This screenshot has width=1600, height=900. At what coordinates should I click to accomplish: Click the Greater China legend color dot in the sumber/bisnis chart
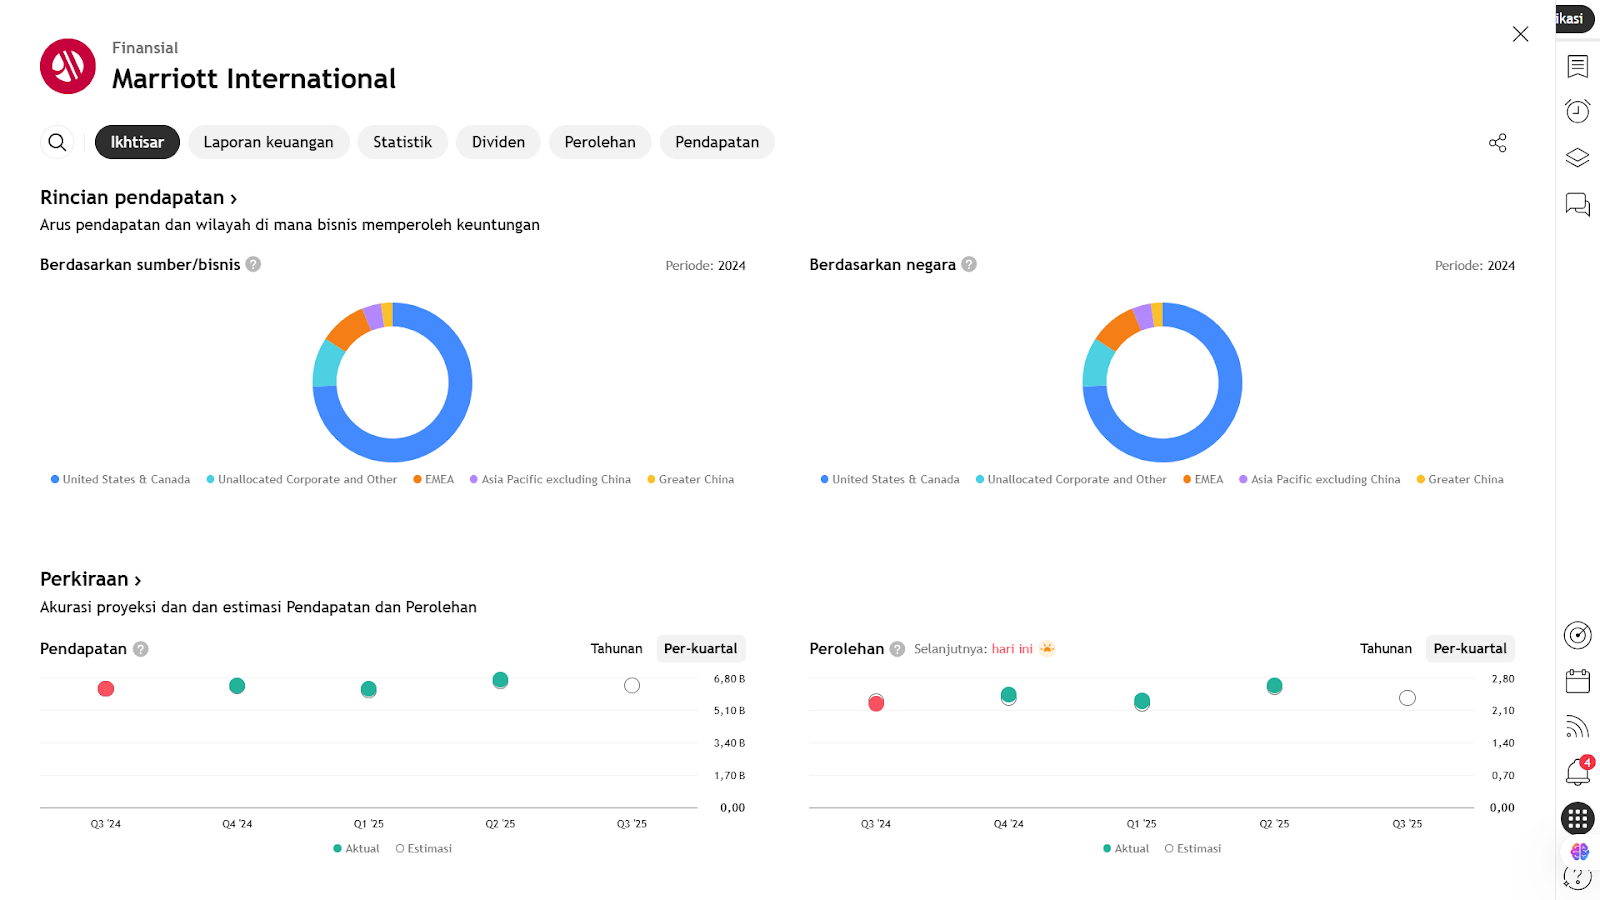coord(651,480)
